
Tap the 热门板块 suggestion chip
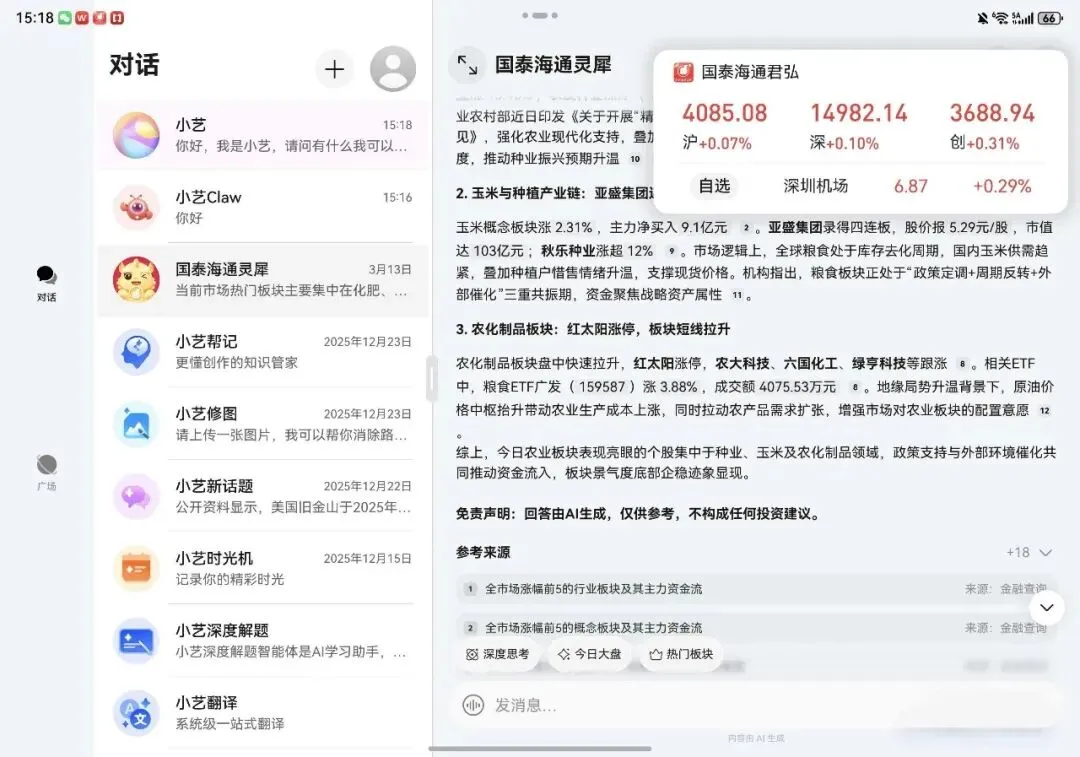click(681, 654)
